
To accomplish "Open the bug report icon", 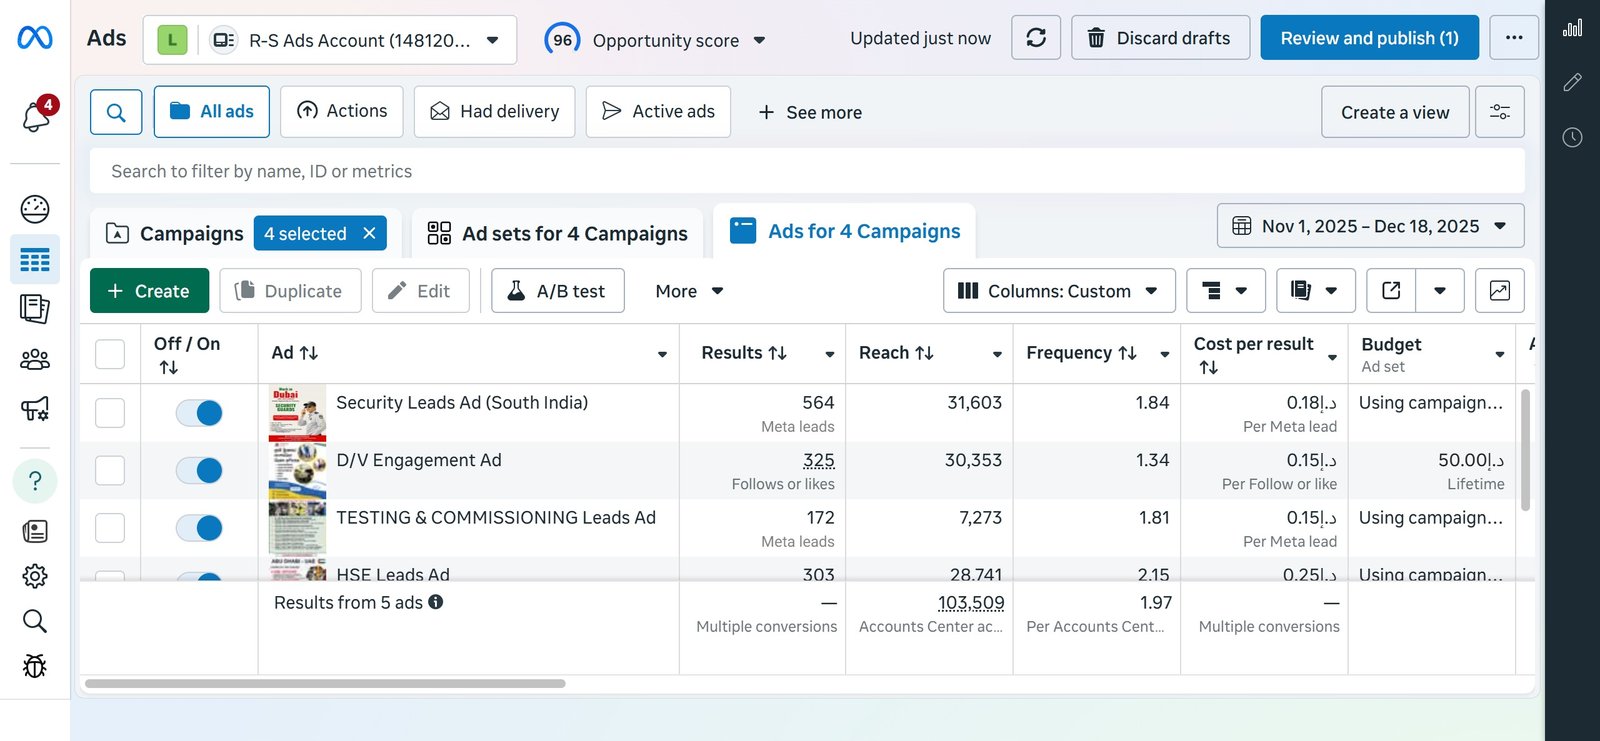I will tap(35, 666).
